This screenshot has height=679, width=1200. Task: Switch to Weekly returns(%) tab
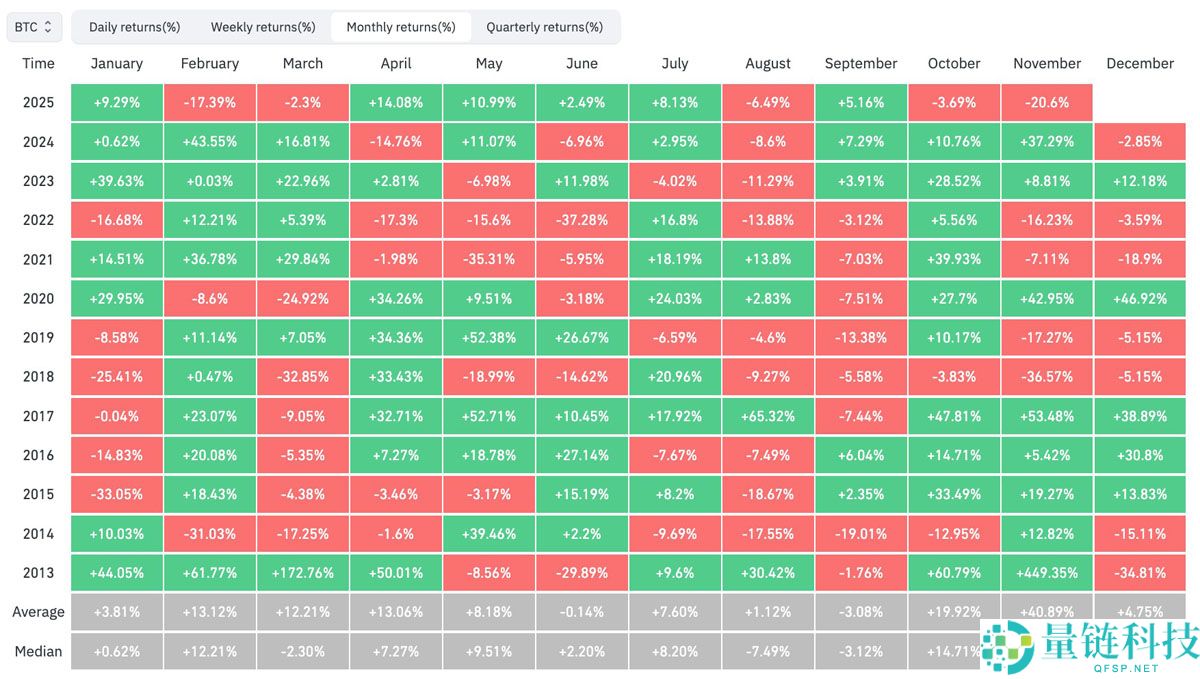[263, 27]
